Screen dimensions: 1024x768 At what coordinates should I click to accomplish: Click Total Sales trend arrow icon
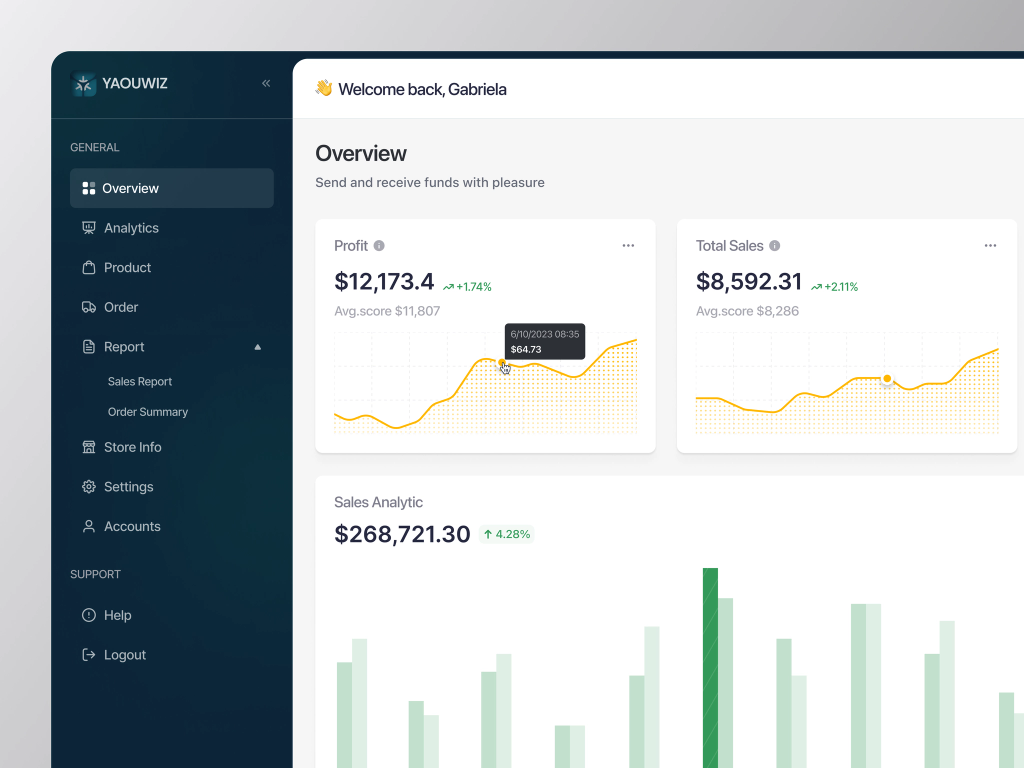point(816,287)
